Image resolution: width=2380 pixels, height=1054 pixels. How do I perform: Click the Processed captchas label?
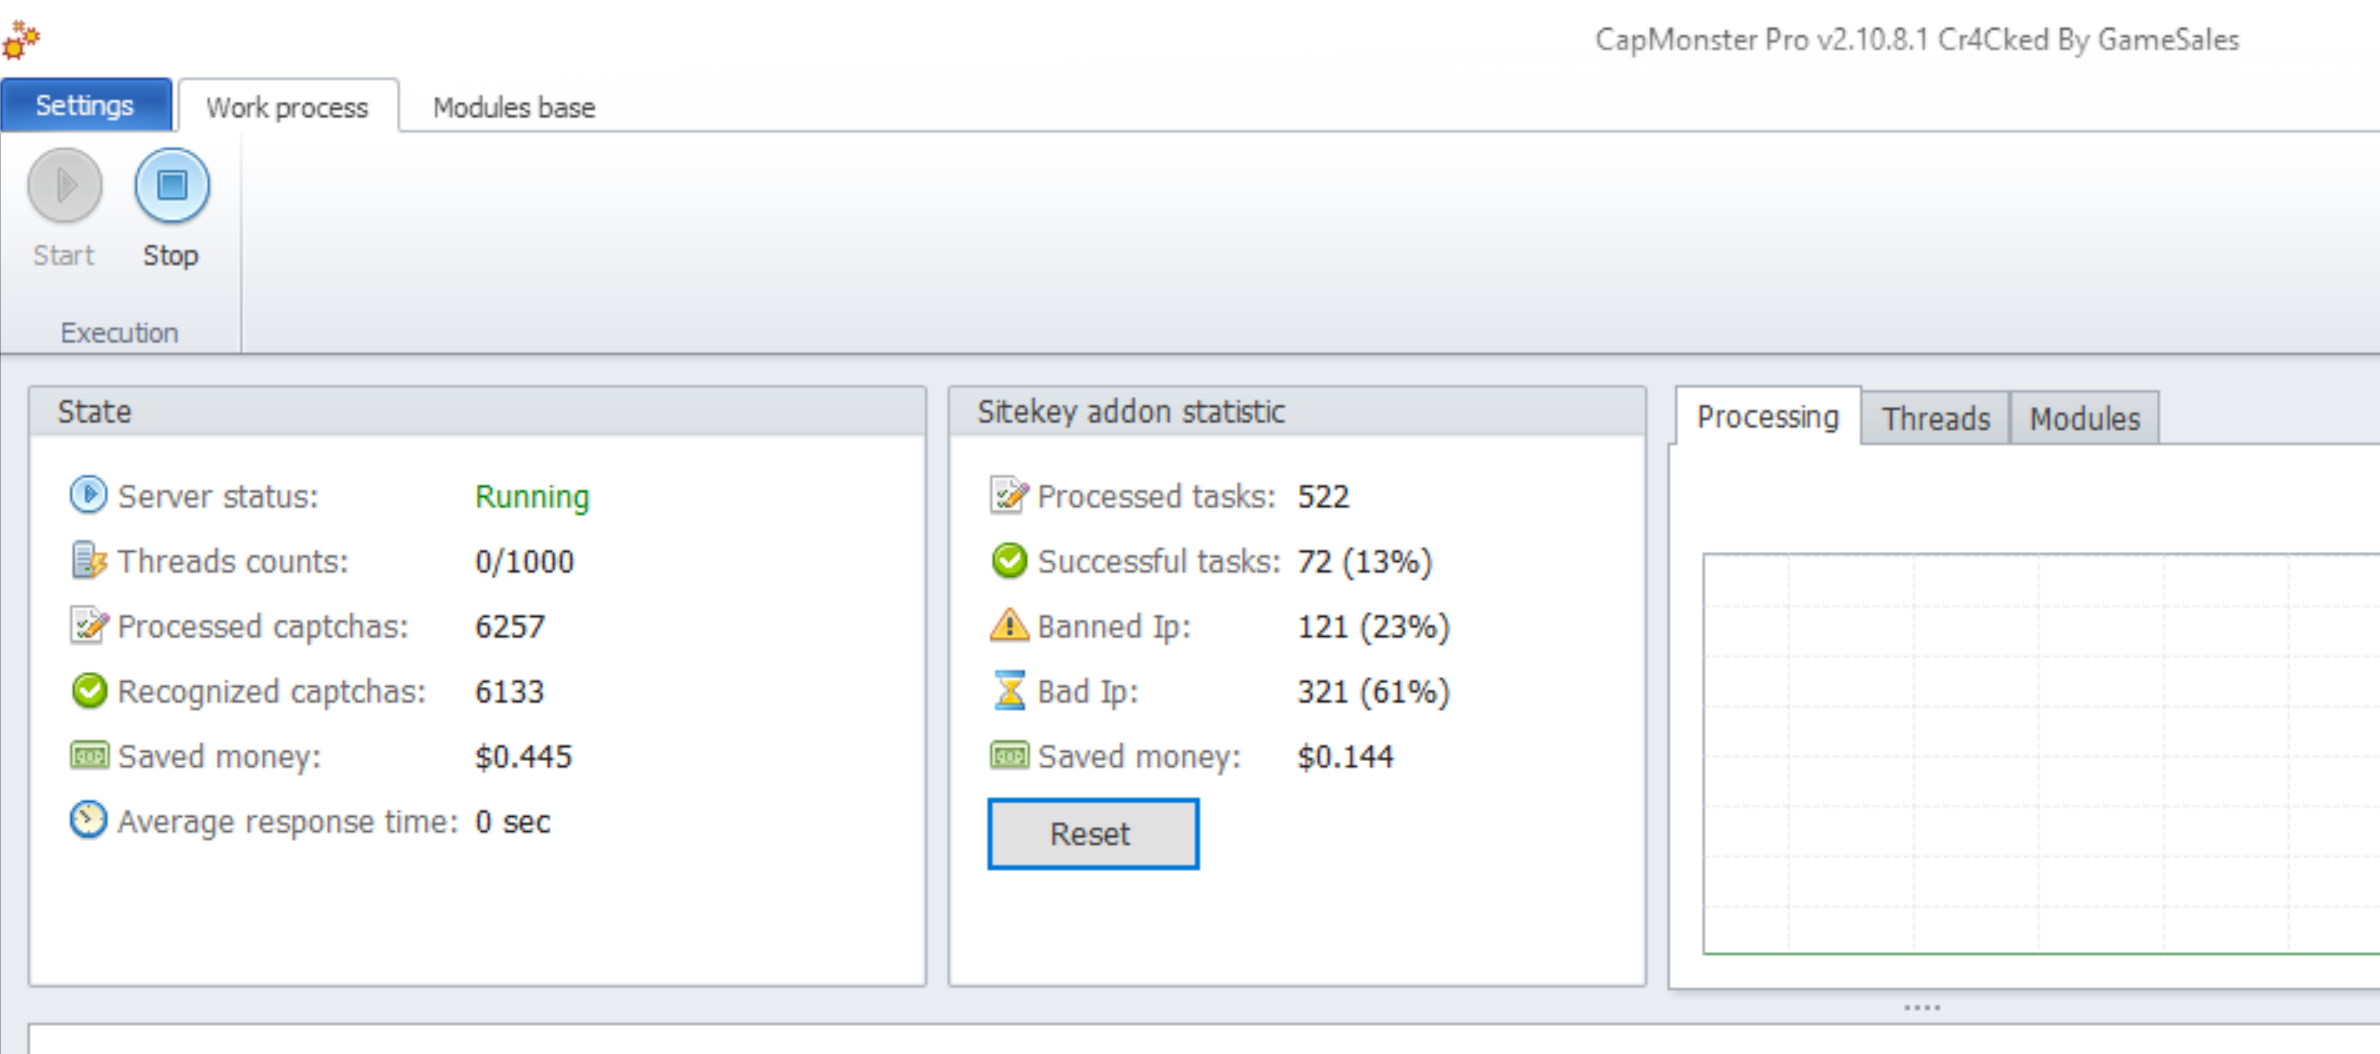263,627
